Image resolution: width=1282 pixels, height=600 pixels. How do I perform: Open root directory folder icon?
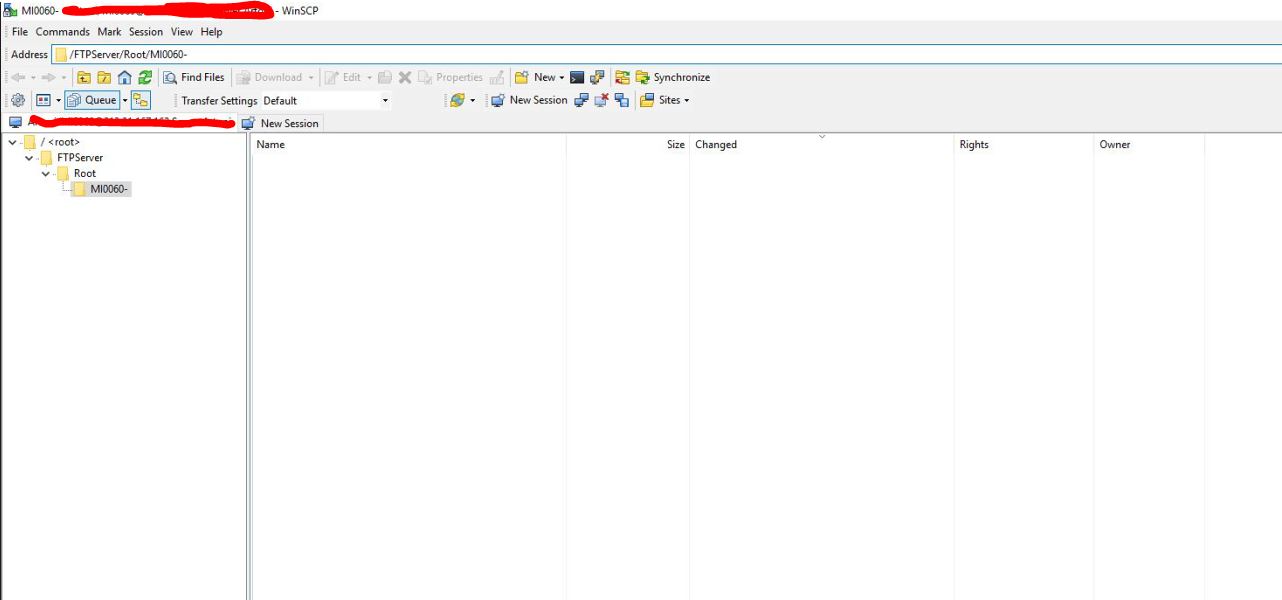point(104,77)
